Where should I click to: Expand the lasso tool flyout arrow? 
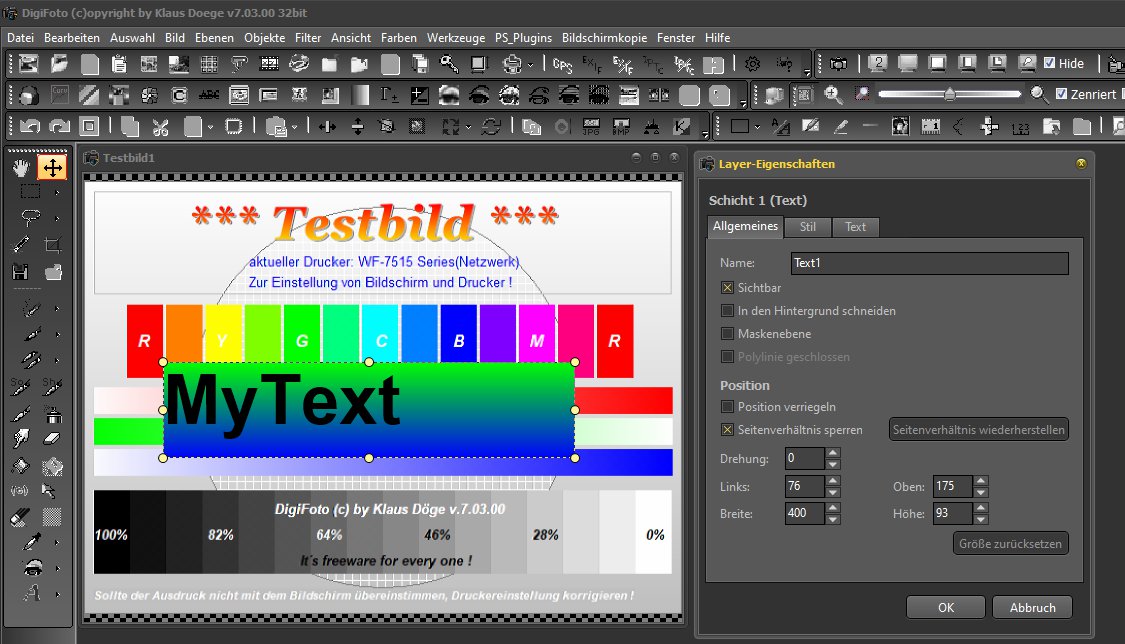(x=57, y=218)
